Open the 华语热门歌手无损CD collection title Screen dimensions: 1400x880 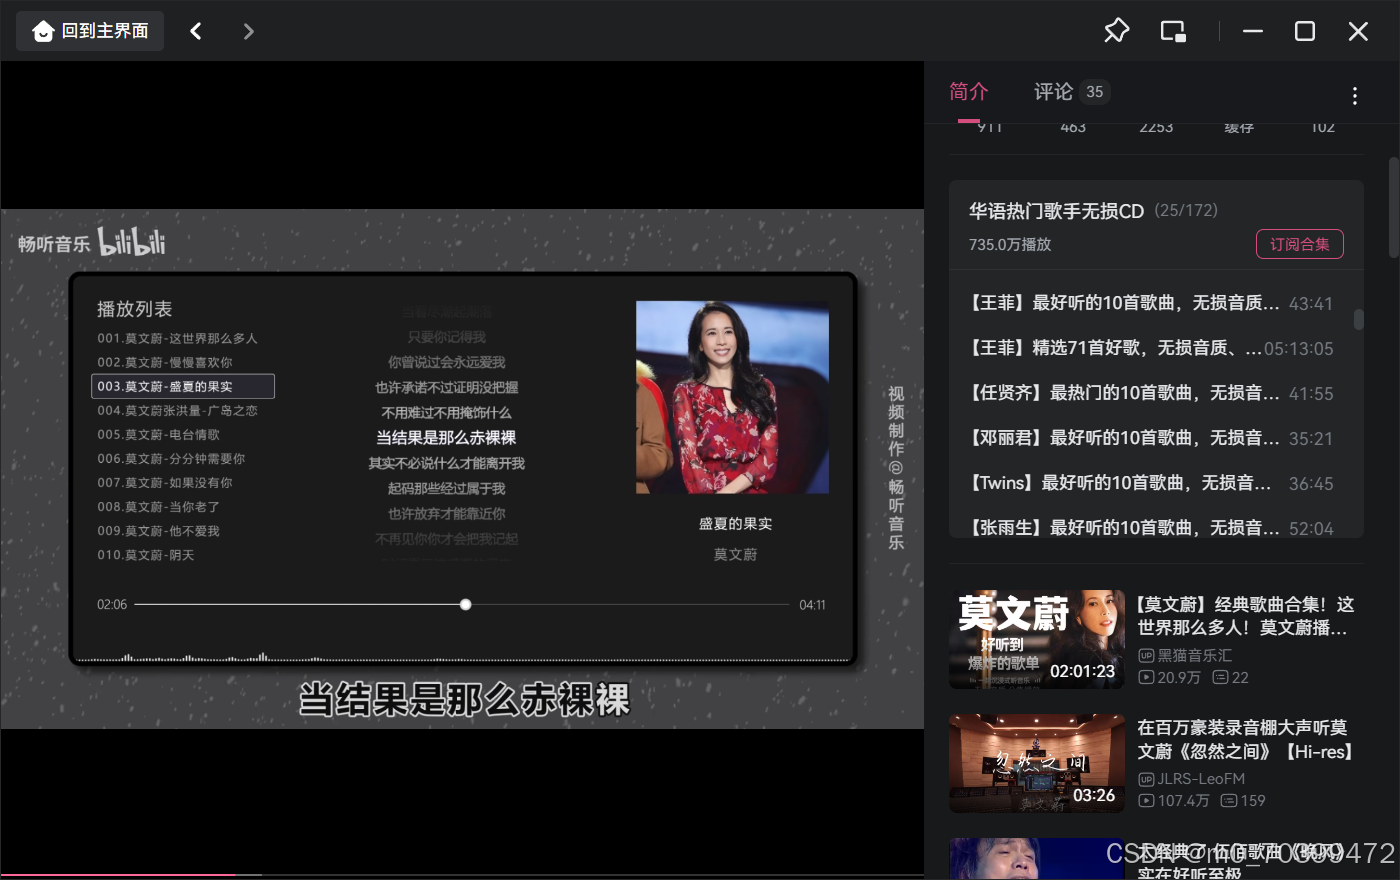click(x=1056, y=211)
